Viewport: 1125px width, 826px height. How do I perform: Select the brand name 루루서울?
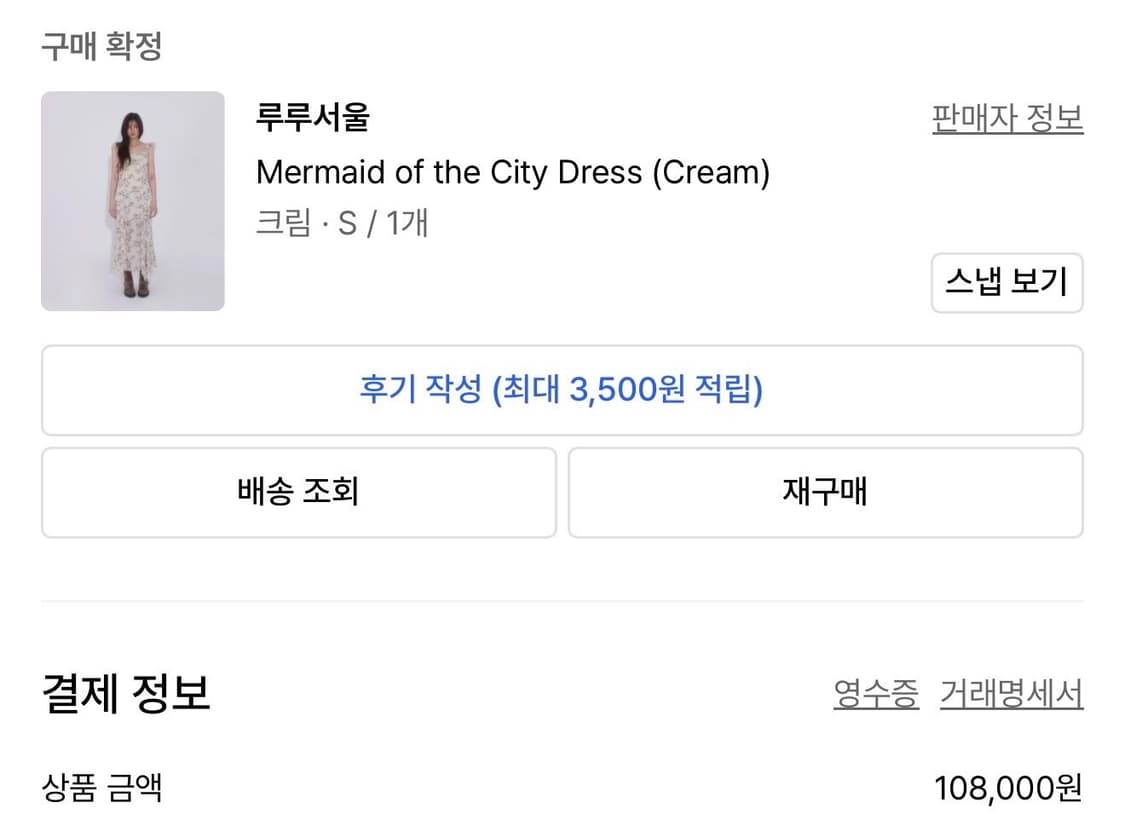coord(313,118)
